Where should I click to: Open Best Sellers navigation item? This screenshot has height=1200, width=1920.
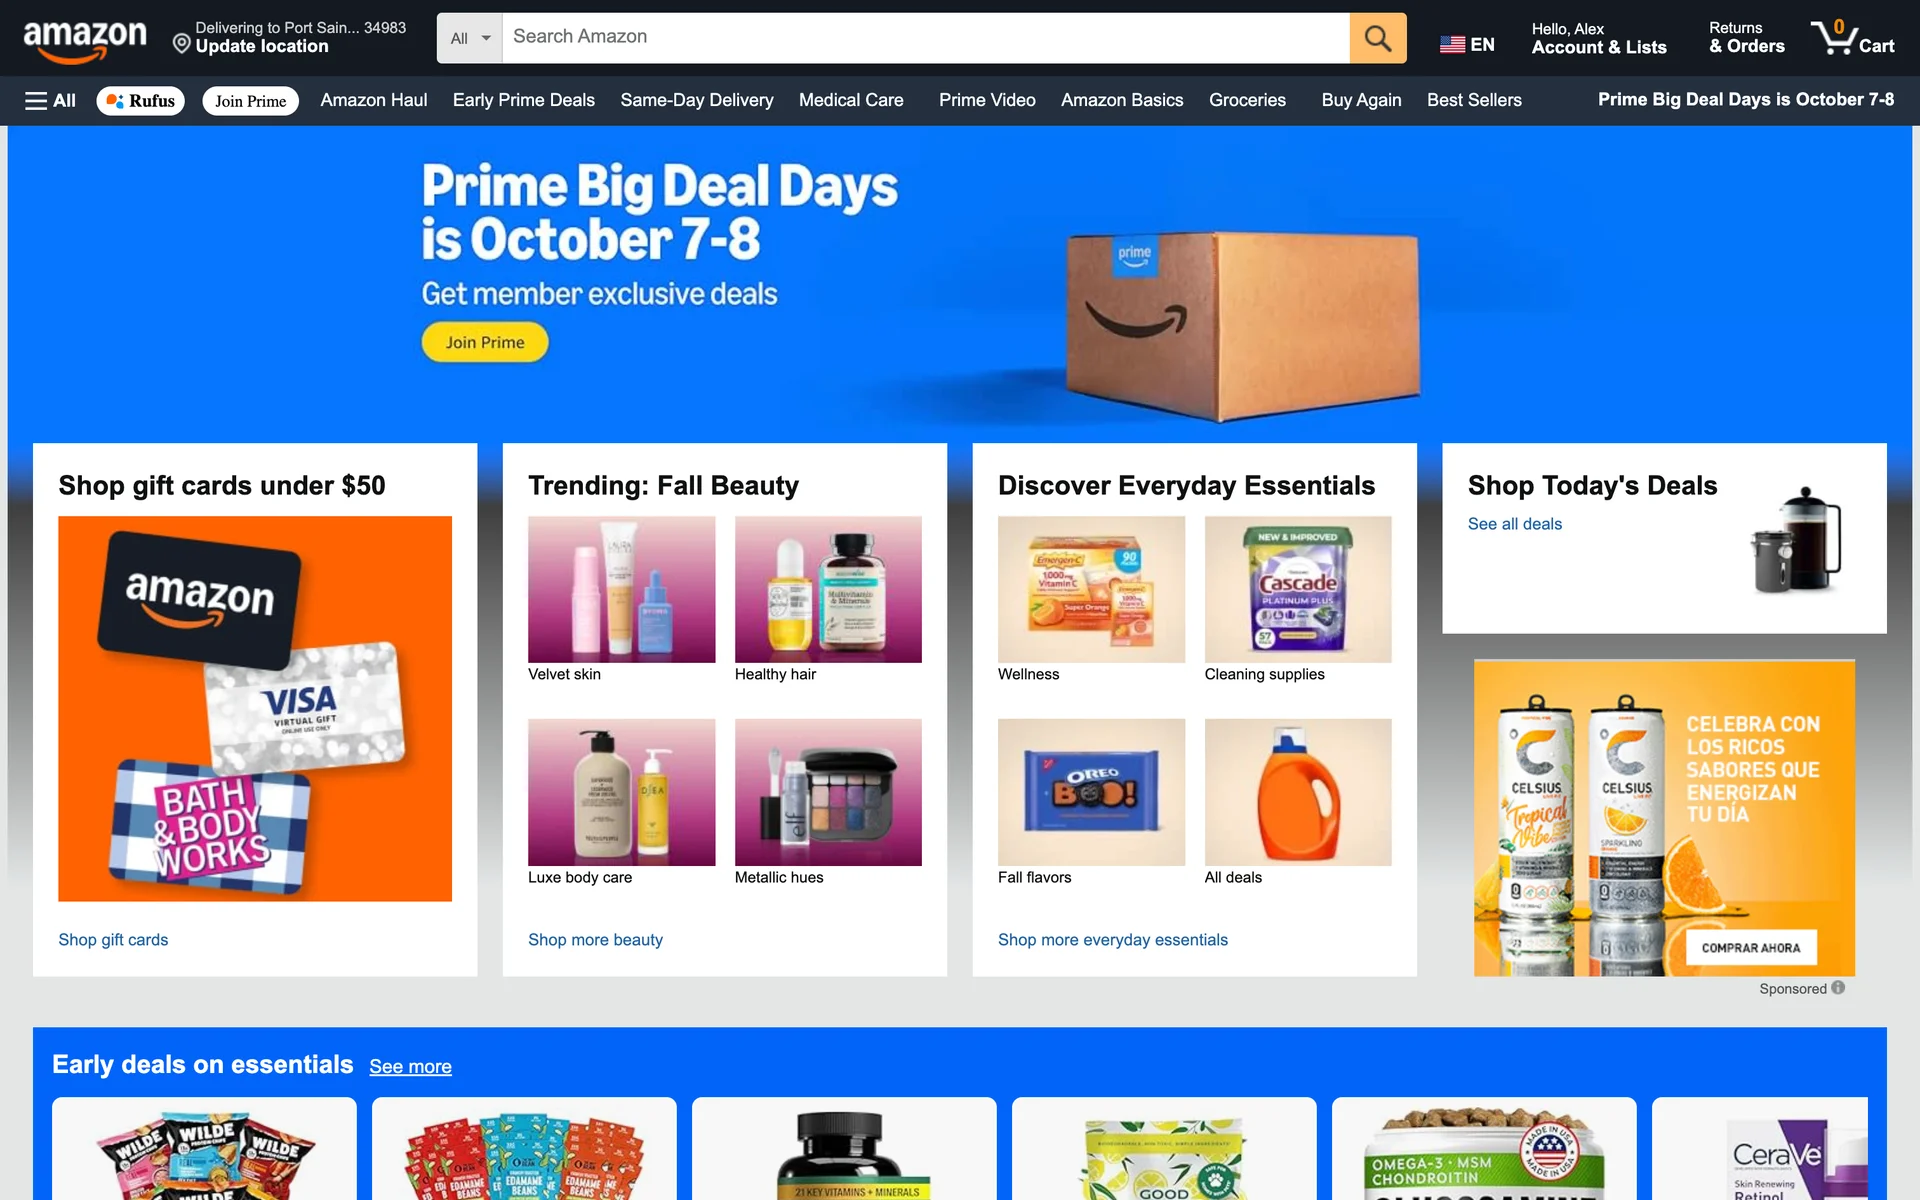[x=1474, y=100]
